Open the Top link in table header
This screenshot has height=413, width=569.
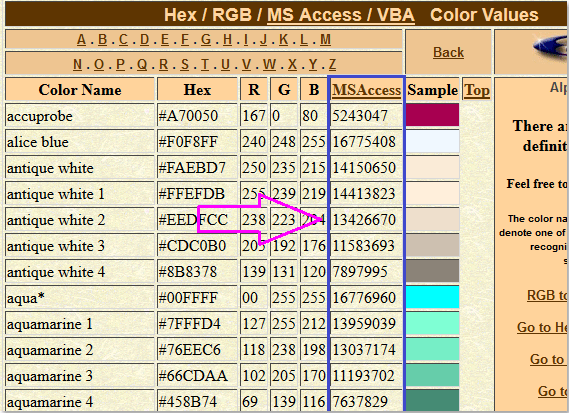pos(477,90)
